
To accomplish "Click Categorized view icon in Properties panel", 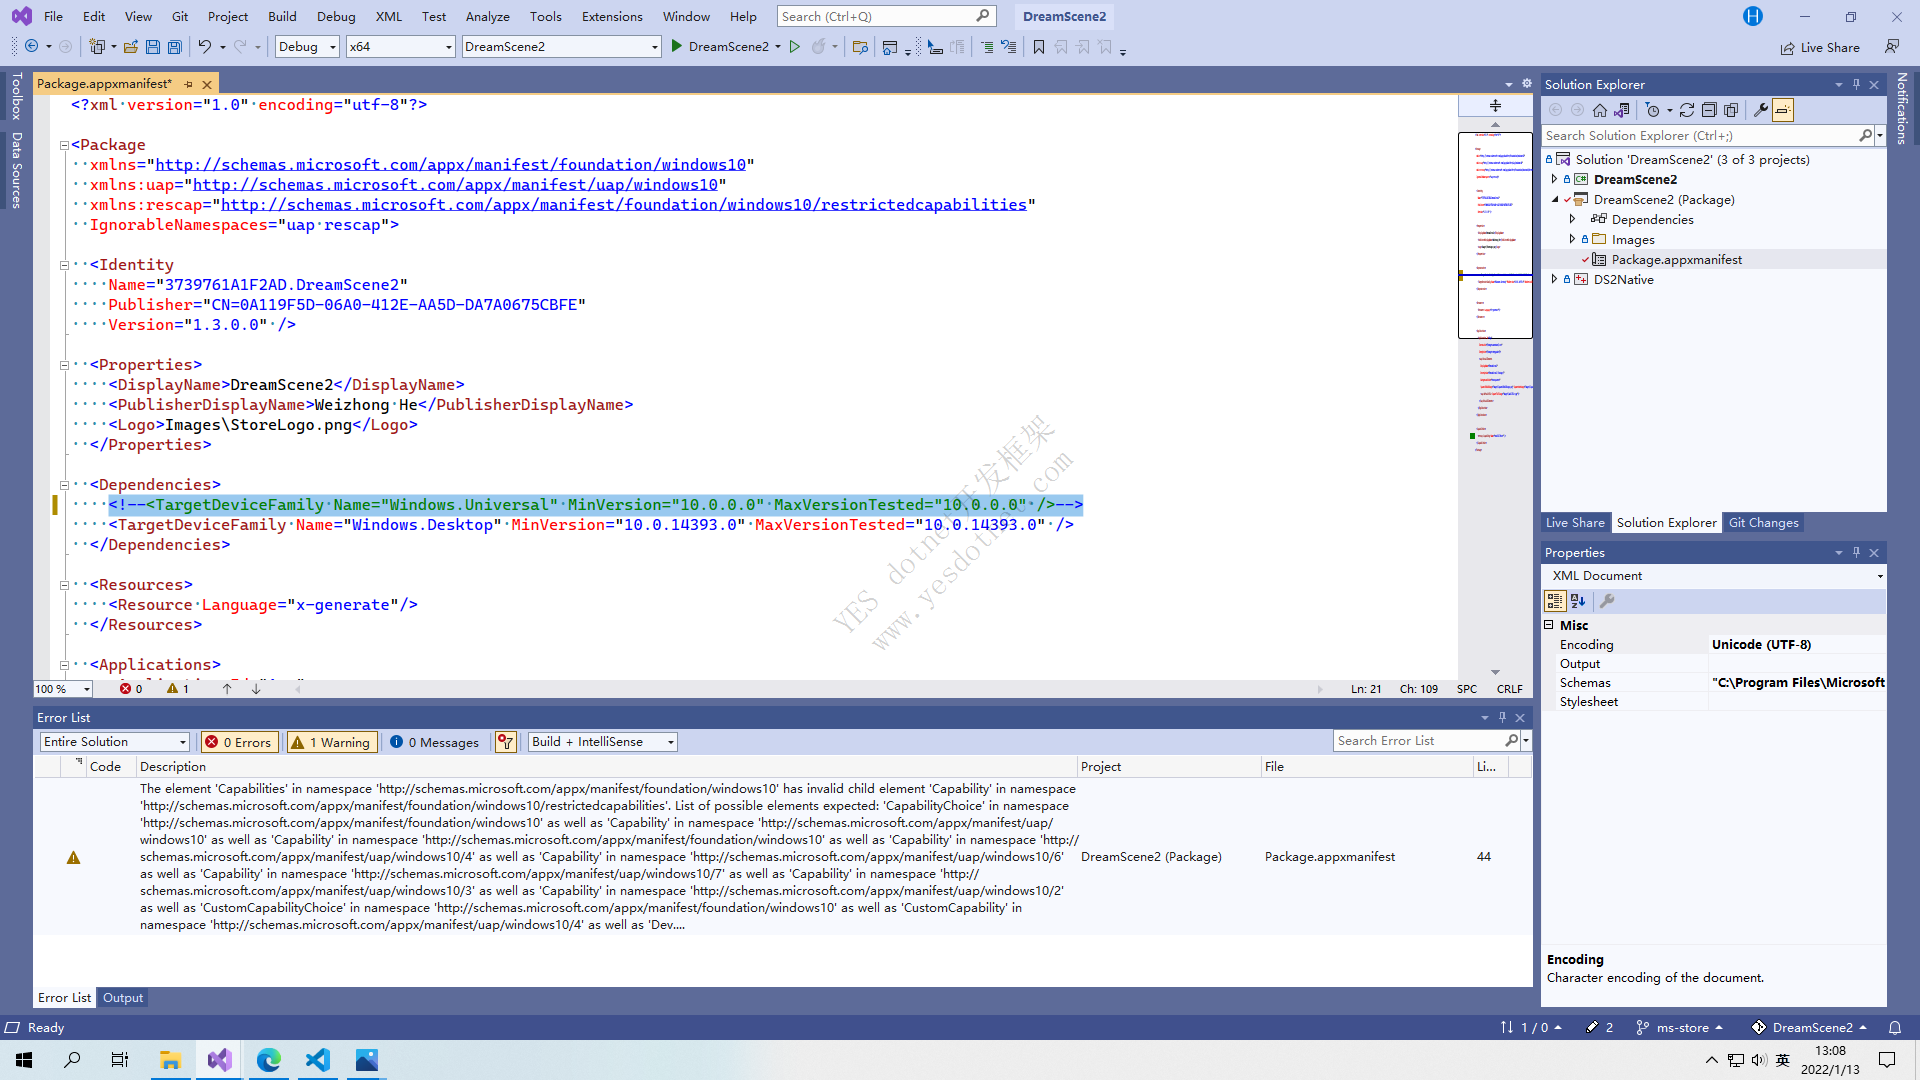I will (x=1555, y=601).
